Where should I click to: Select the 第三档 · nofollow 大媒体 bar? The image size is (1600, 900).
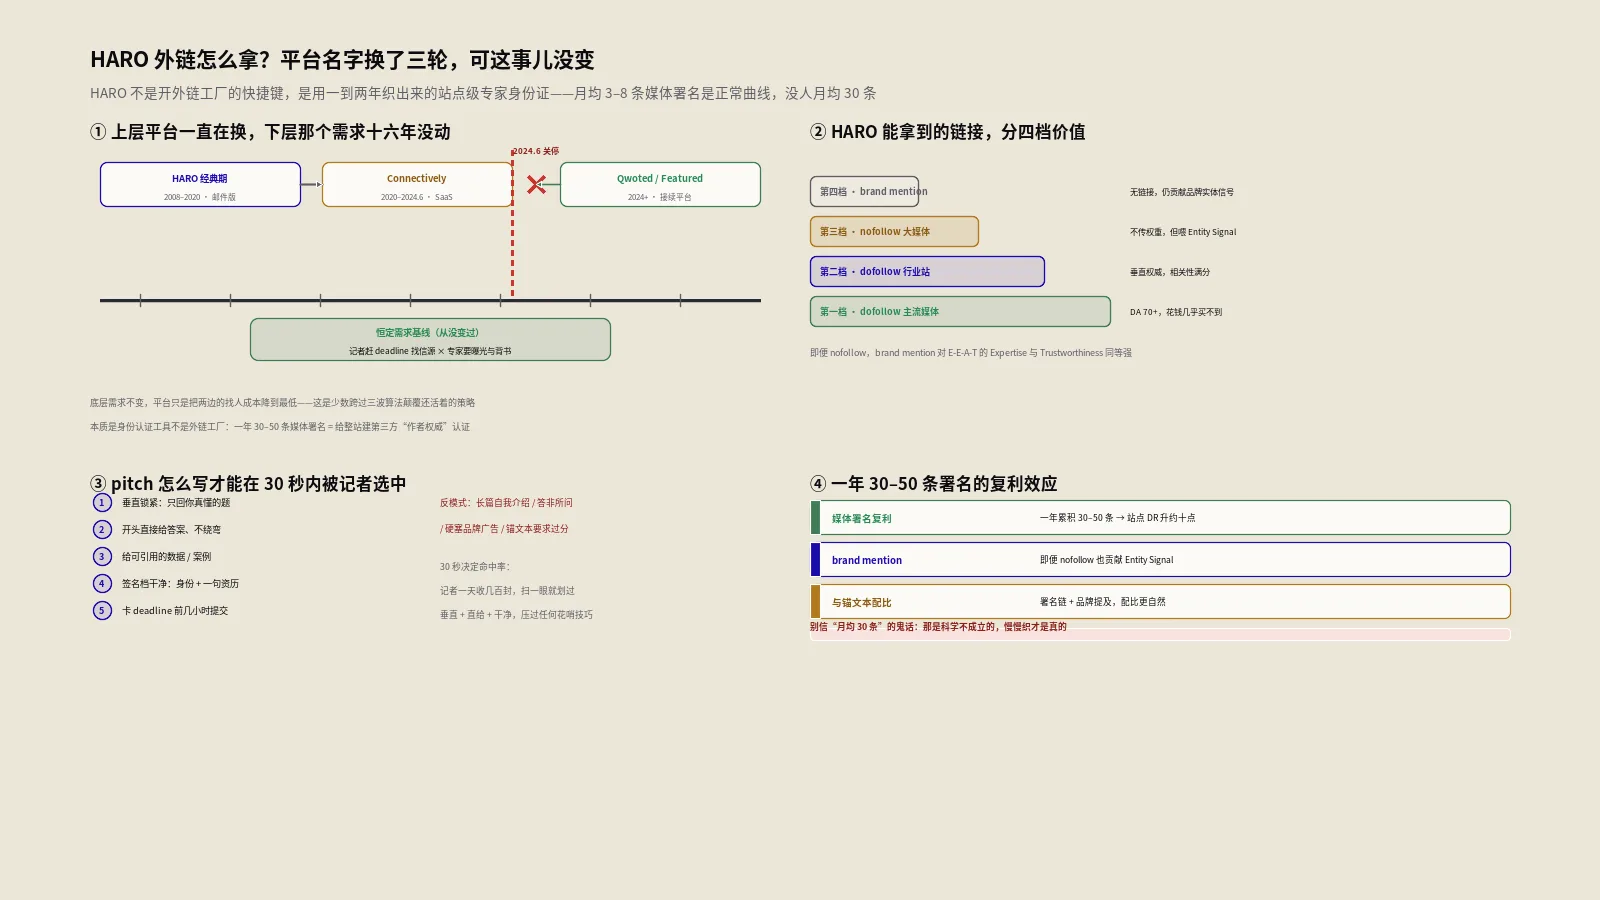[x=894, y=232]
